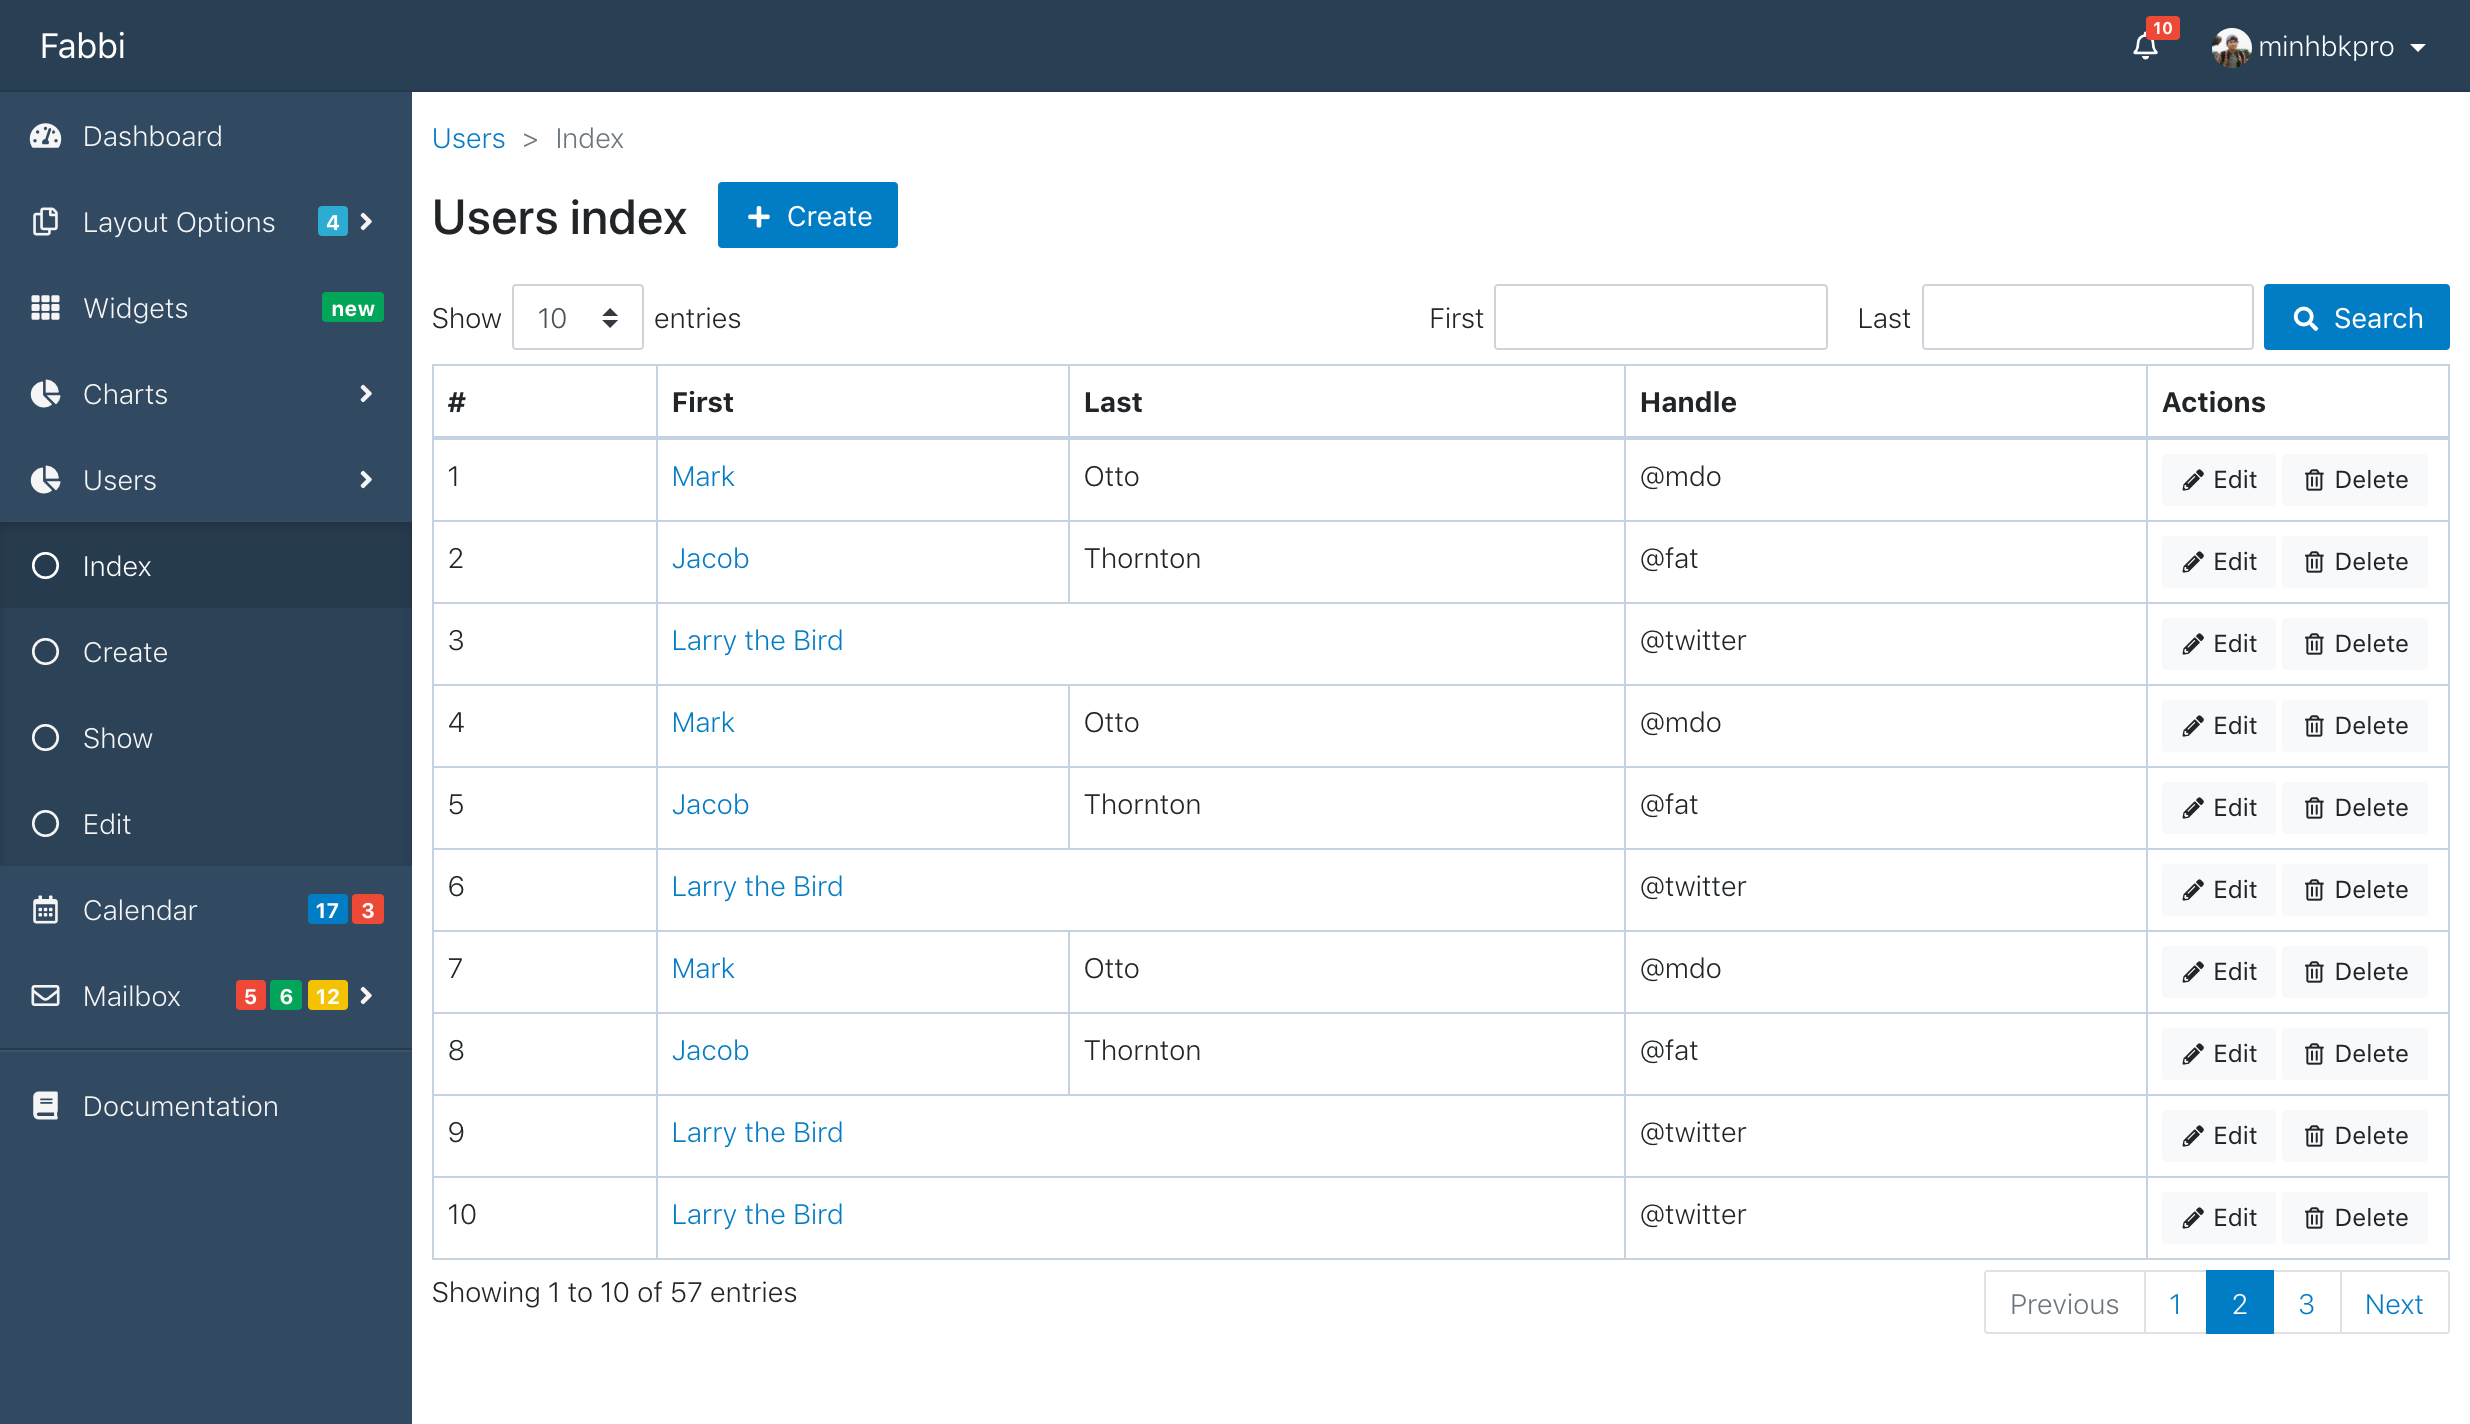
Task: Click the notification bell icon
Action: click(x=2145, y=46)
